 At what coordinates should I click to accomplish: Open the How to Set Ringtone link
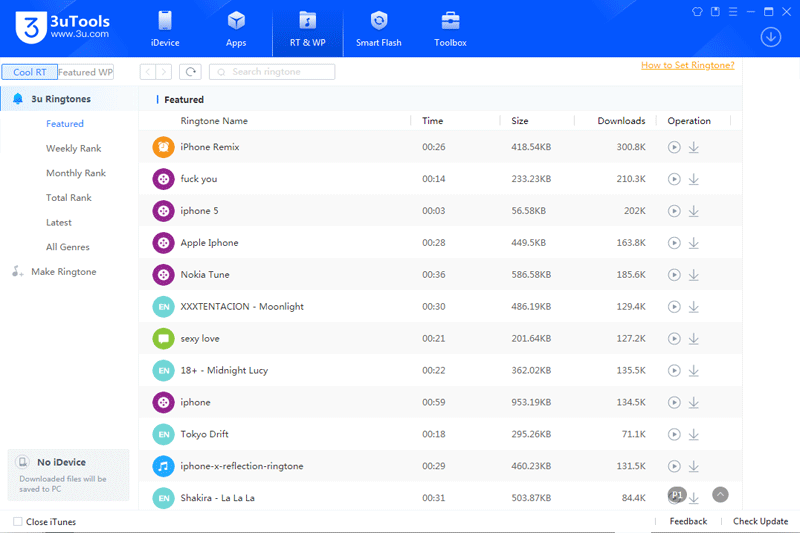[687, 65]
